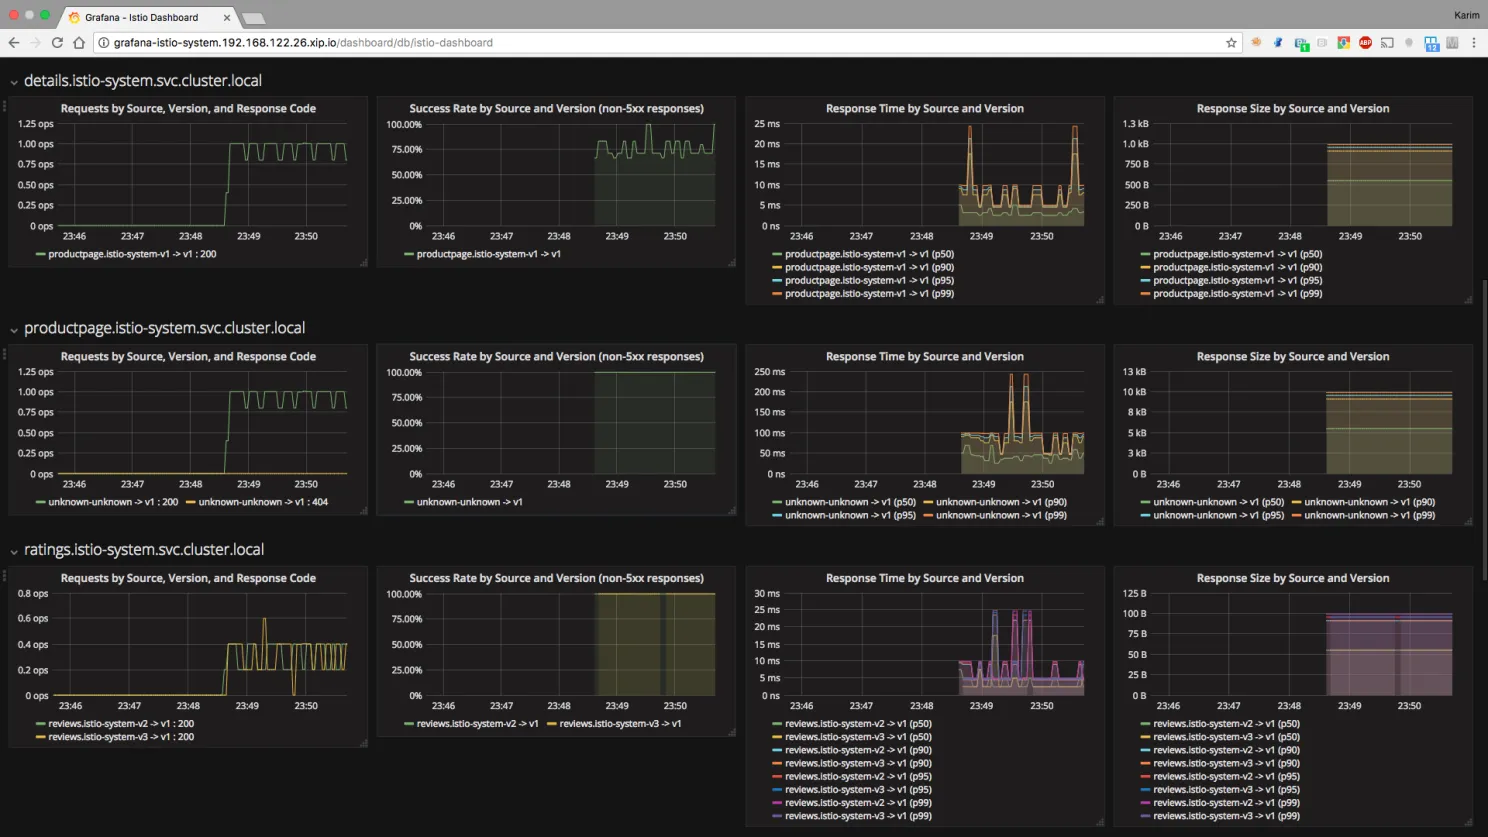The image size is (1488, 837).
Task: Toggle details Response Time 'productpage.istio-system-v1 -> v1 (p99)' legend
Action: pos(869,294)
